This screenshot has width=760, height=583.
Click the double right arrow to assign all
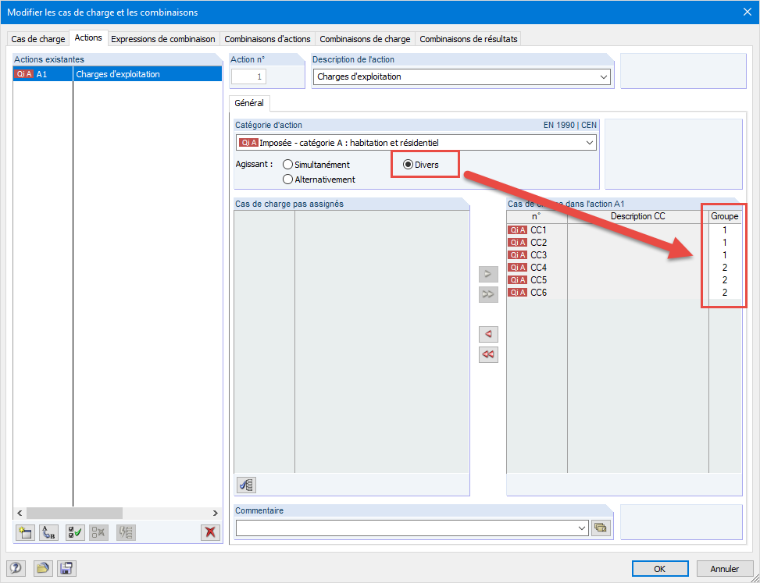tap(488, 294)
